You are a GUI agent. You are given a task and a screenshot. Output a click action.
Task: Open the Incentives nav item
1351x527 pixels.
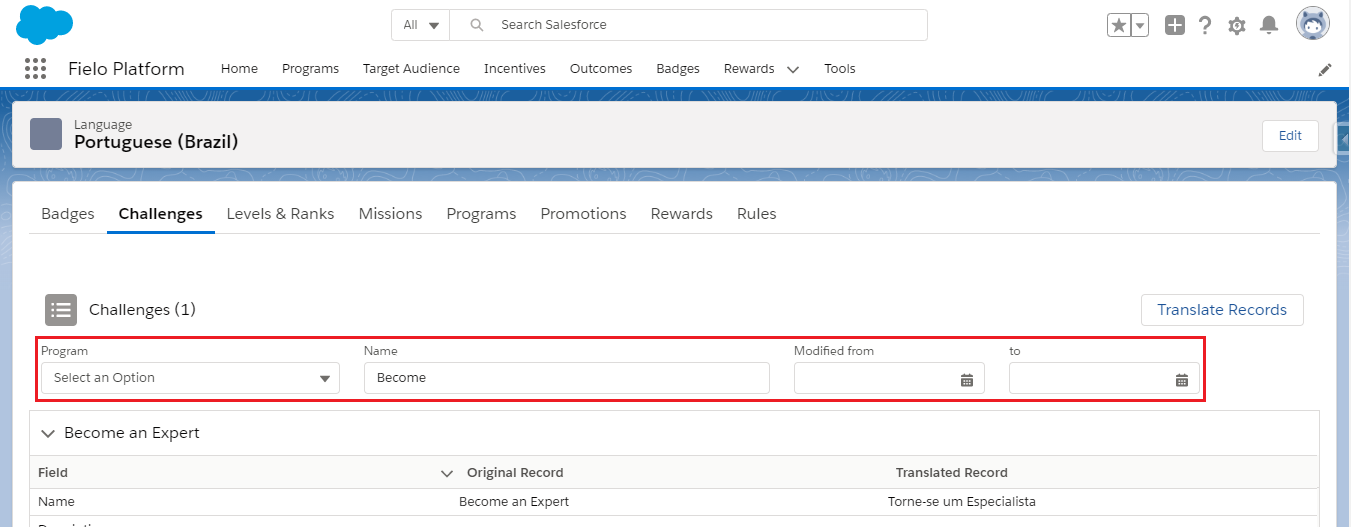[x=515, y=69]
